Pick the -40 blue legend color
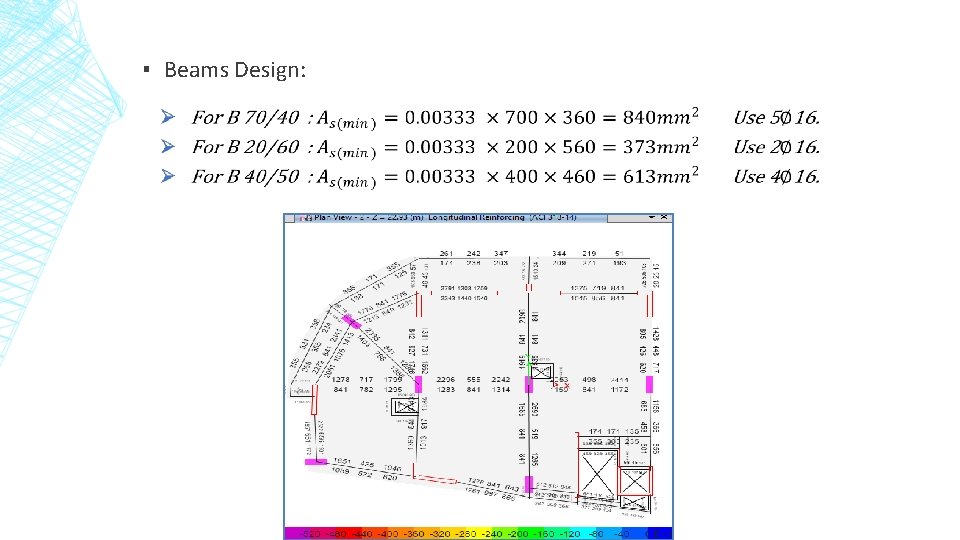 point(622,534)
